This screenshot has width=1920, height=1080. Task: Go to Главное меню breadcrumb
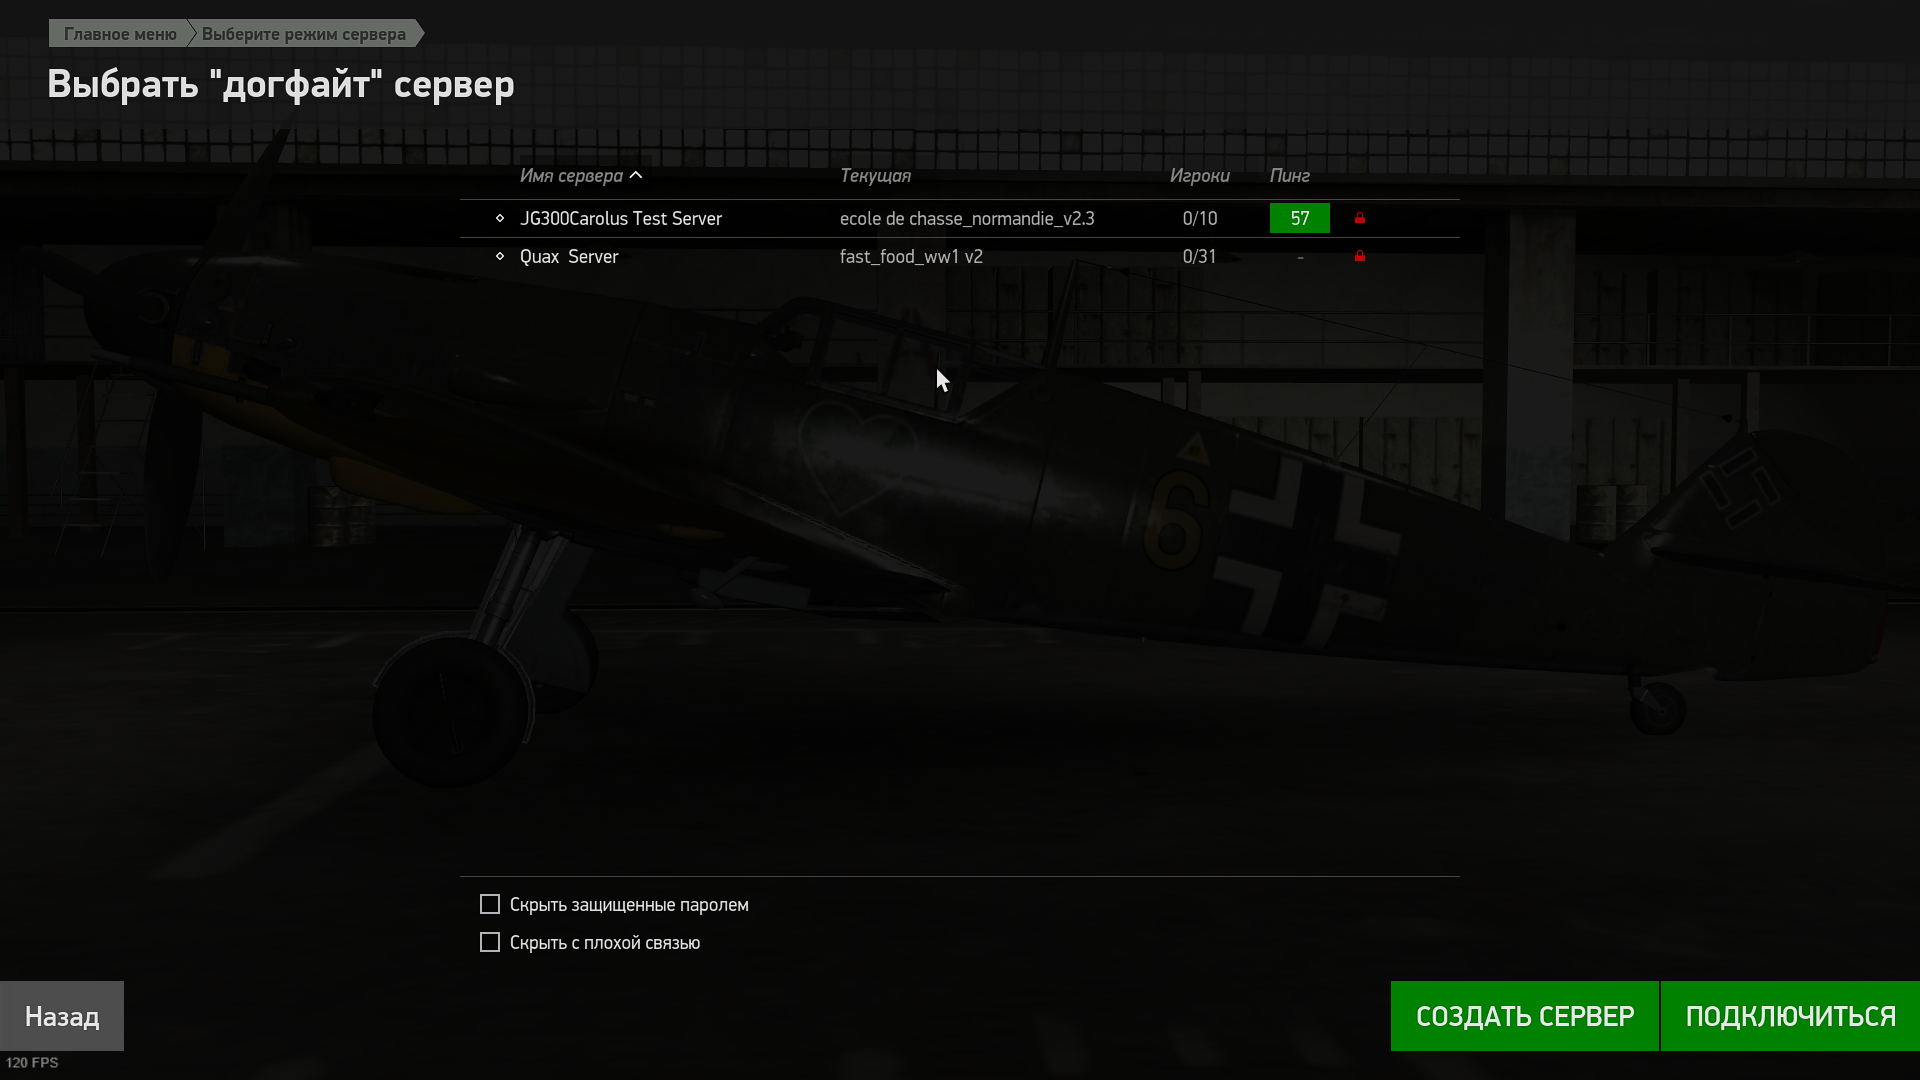120,34
